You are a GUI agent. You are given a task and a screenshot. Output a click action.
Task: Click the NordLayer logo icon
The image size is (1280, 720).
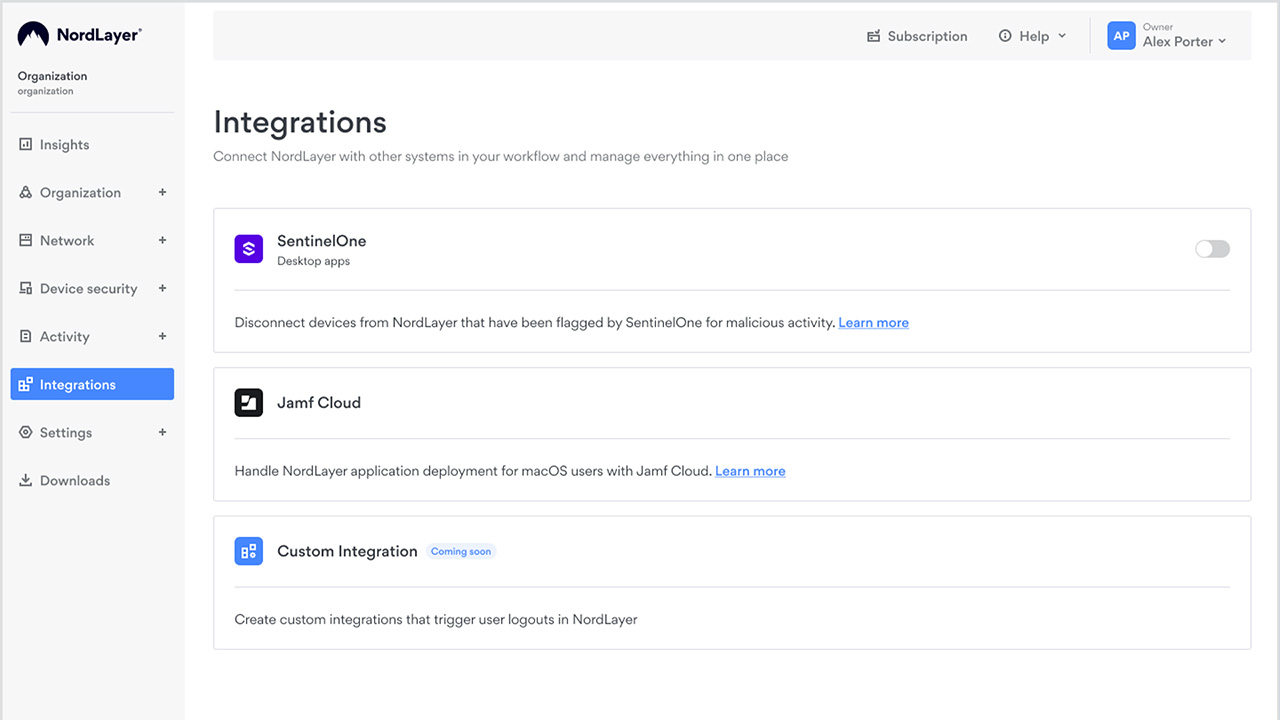(33, 35)
